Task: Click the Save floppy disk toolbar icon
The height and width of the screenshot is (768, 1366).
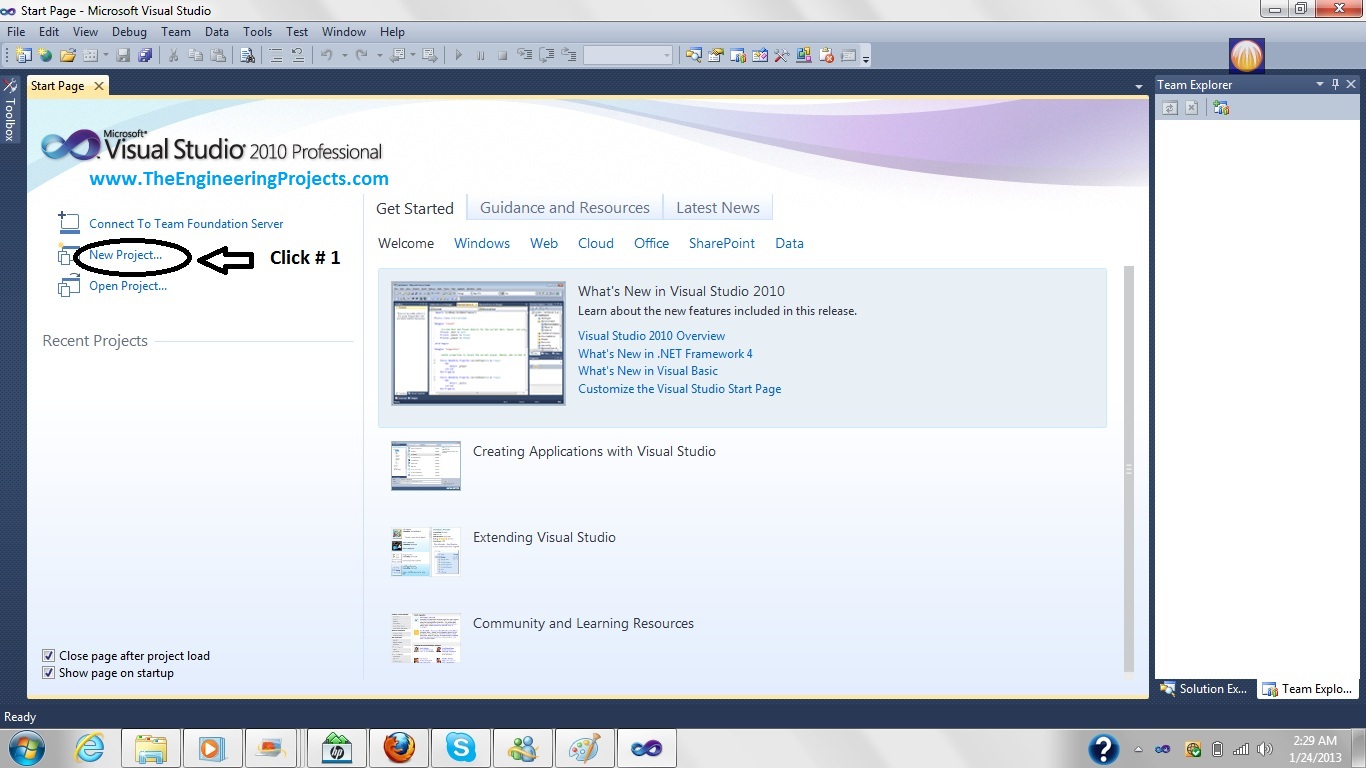Action: (123, 55)
